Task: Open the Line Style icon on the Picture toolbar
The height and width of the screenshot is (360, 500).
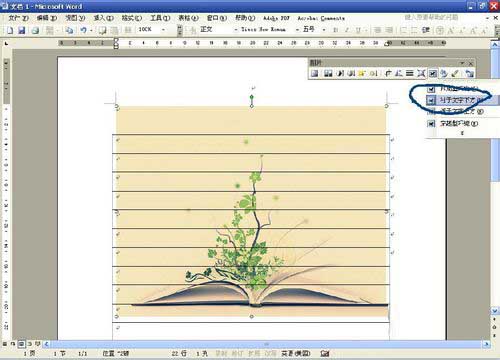Action: [410, 73]
